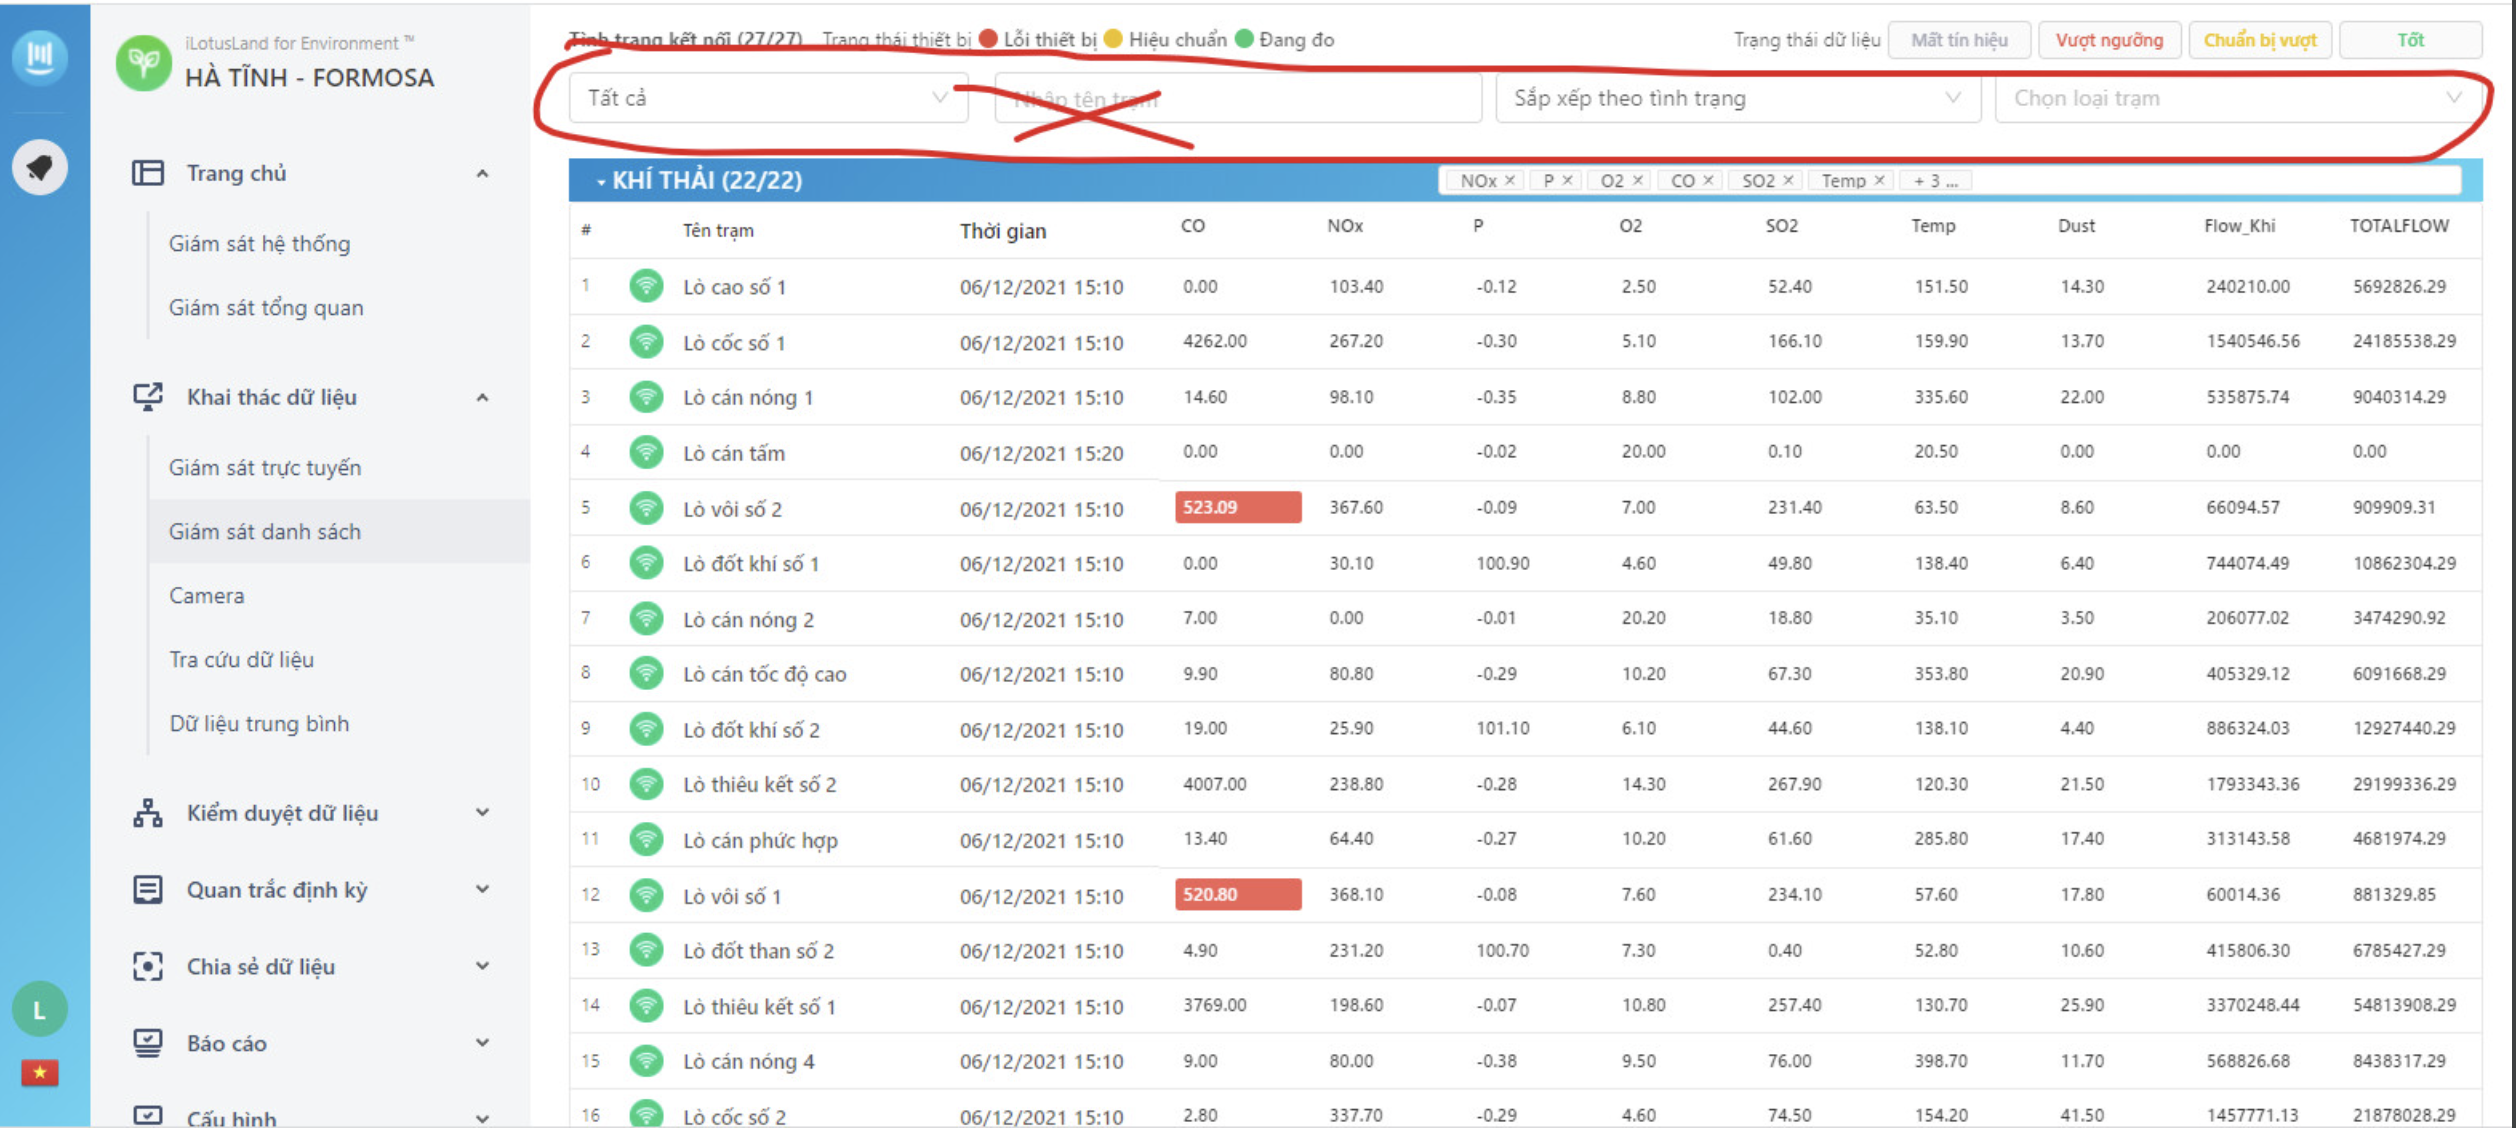Click the green signal icon for Lò cao số 1
This screenshot has width=2516, height=1128.
[647, 287]
